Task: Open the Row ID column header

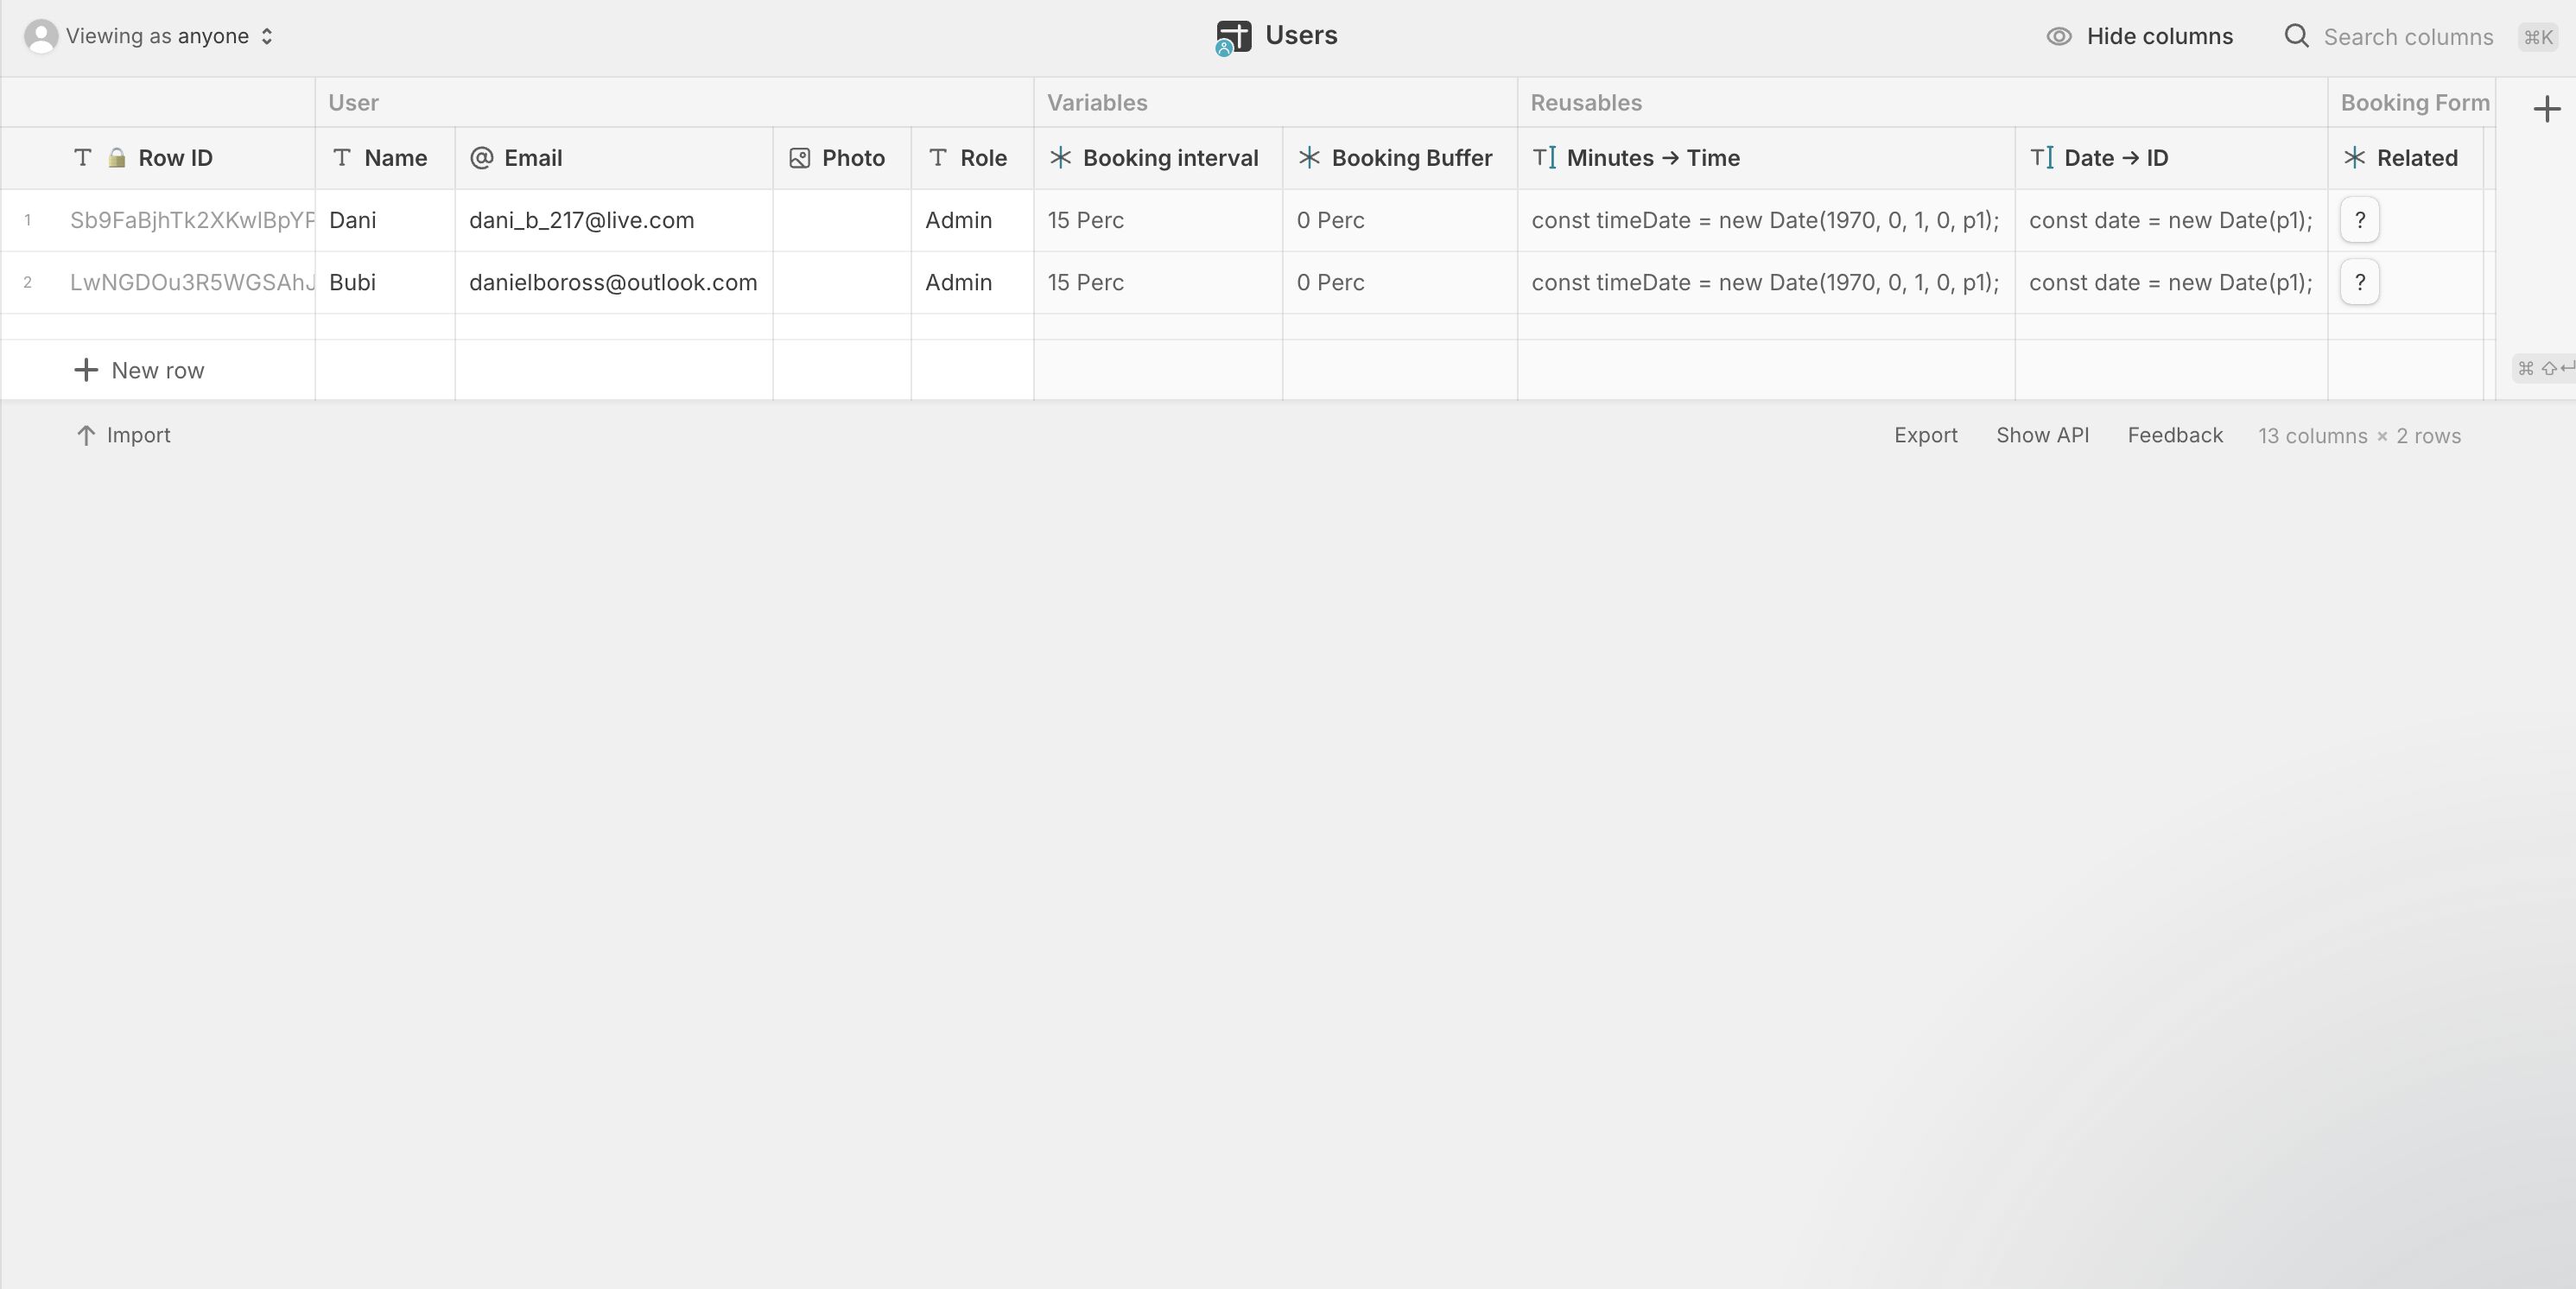Action: (x=158, y=158)
